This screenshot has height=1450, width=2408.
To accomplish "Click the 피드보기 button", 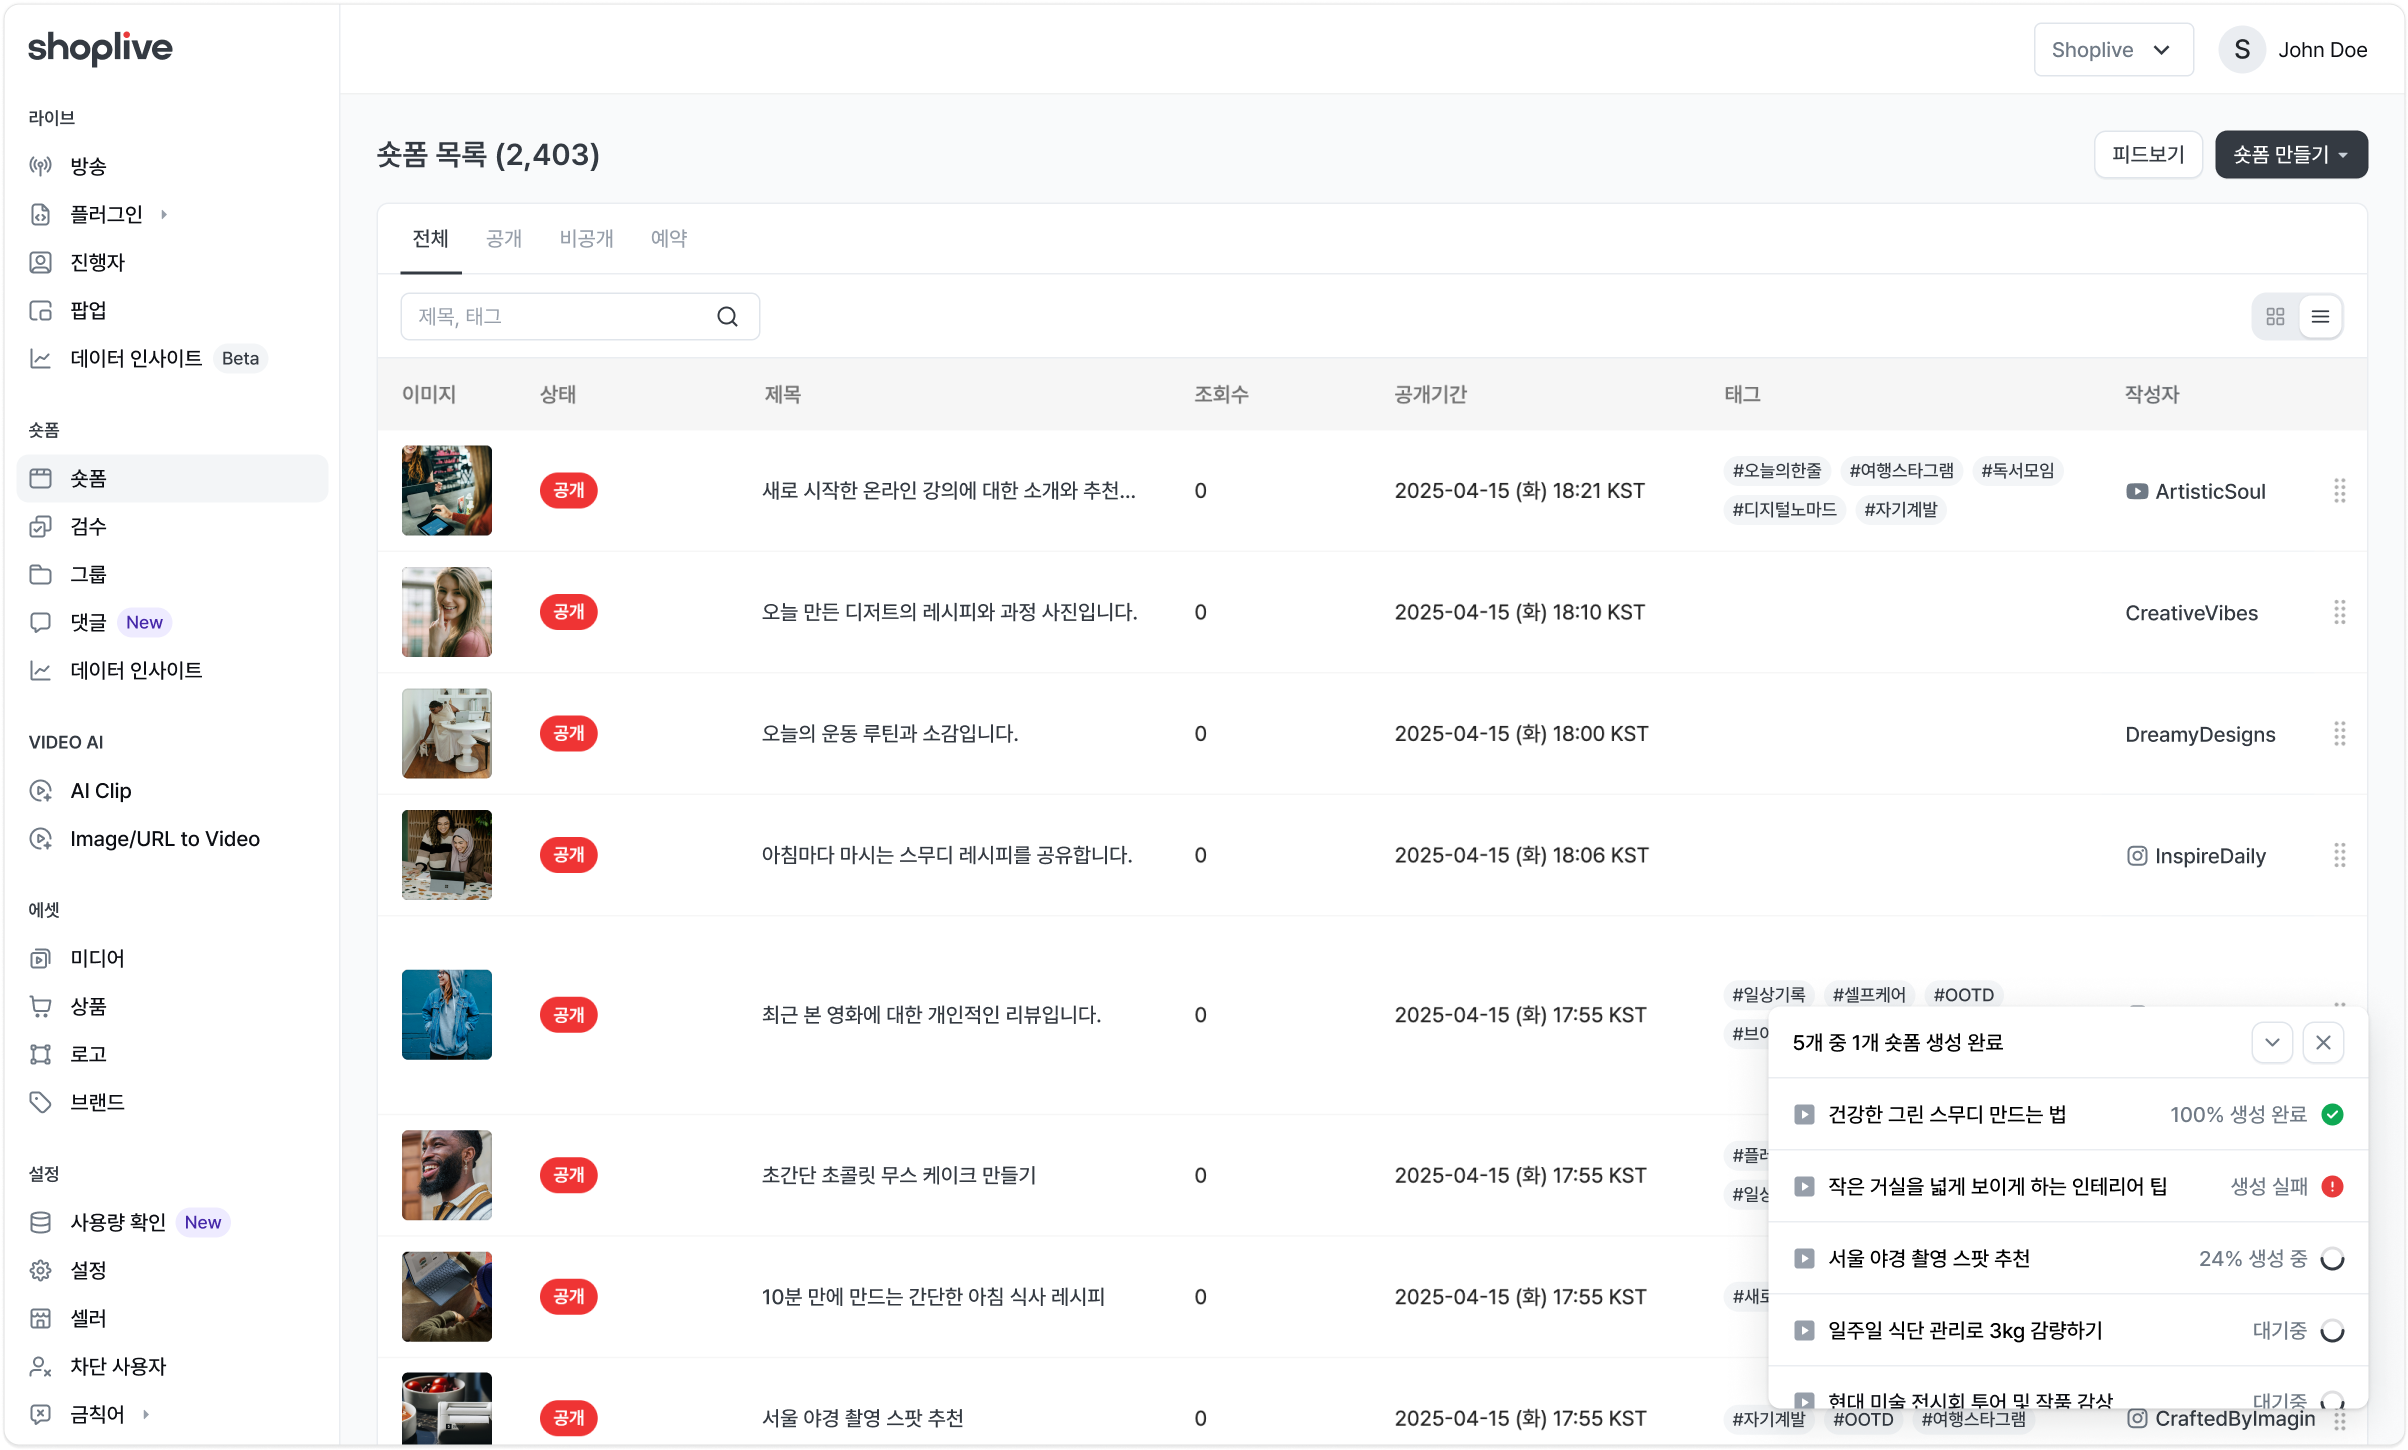I will pyautogui.click(x=2148, y=155).
